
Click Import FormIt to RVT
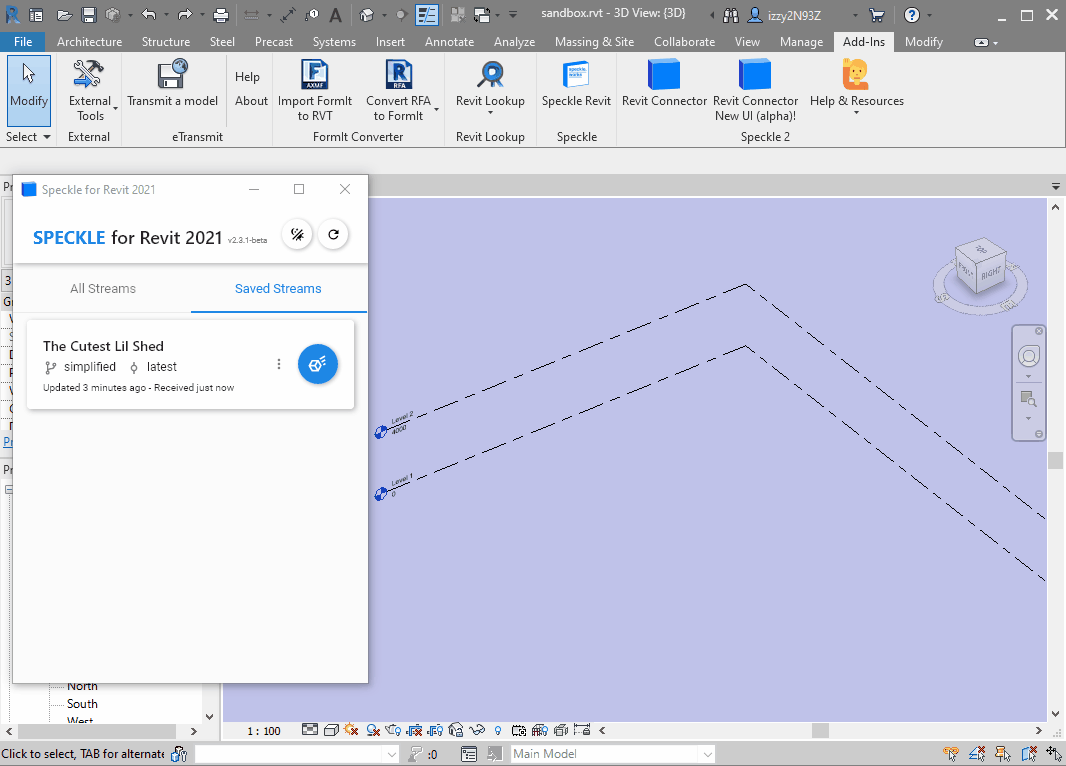(315, 91)
